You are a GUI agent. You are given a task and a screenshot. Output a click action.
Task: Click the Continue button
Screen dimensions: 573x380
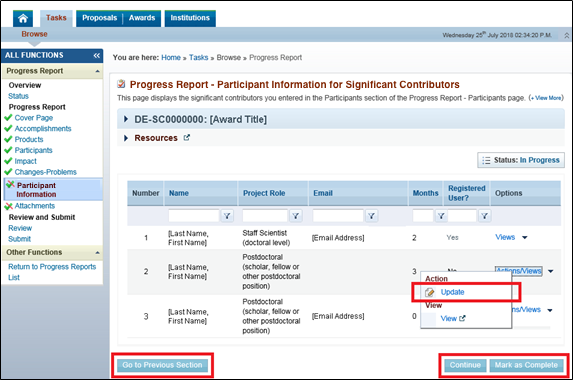pyautogui.click(x=465, y=365)
